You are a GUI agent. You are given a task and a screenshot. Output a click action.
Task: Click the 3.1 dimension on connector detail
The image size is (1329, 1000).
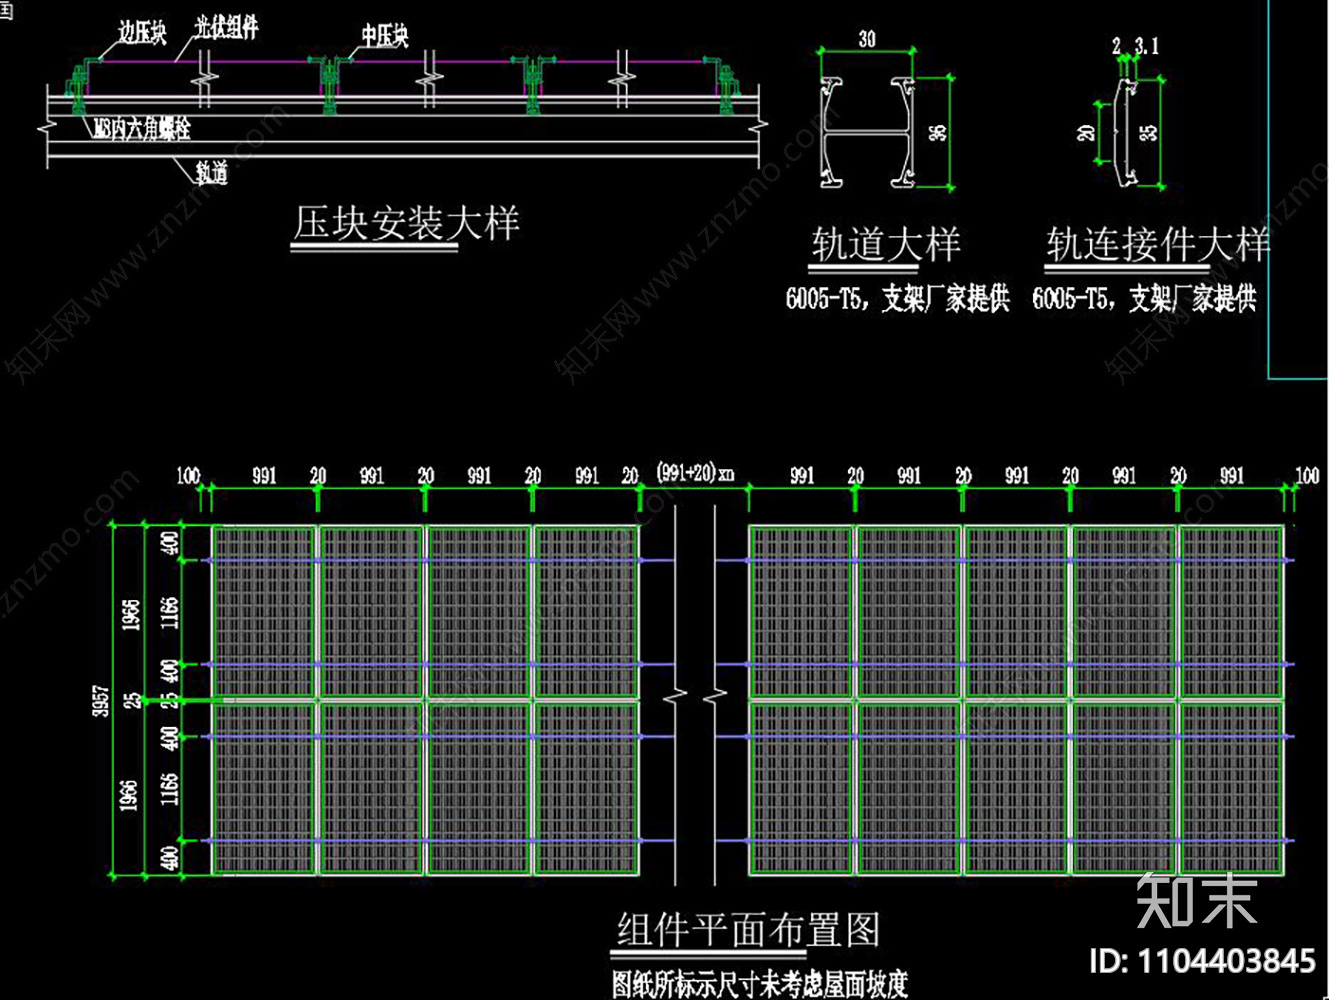coord(1147,46)
